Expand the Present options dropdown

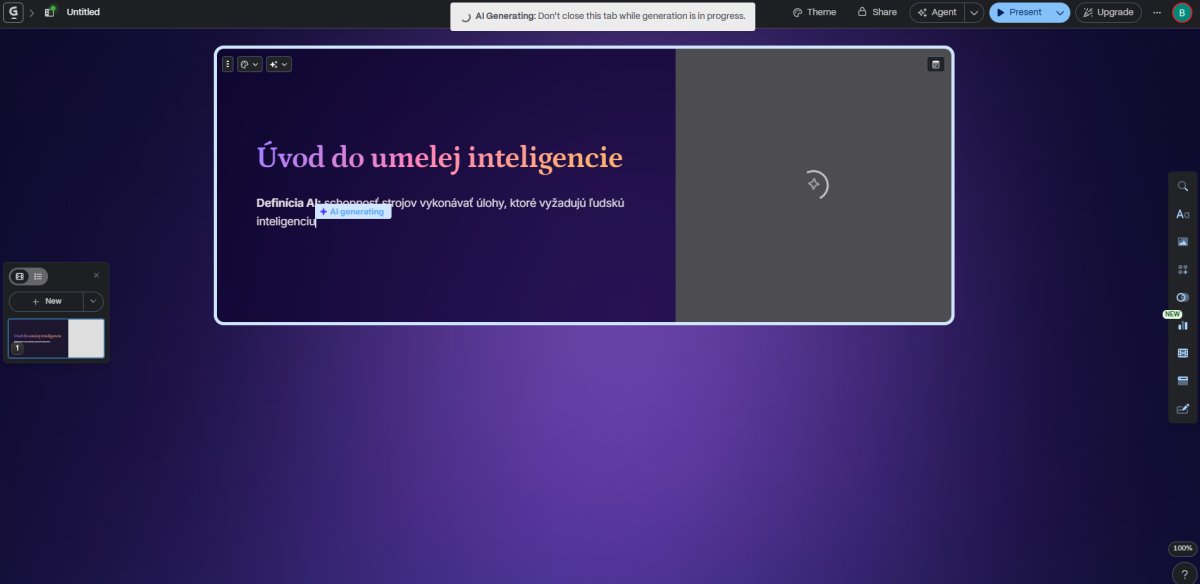pyautogui.click(x=1060, y=12)
